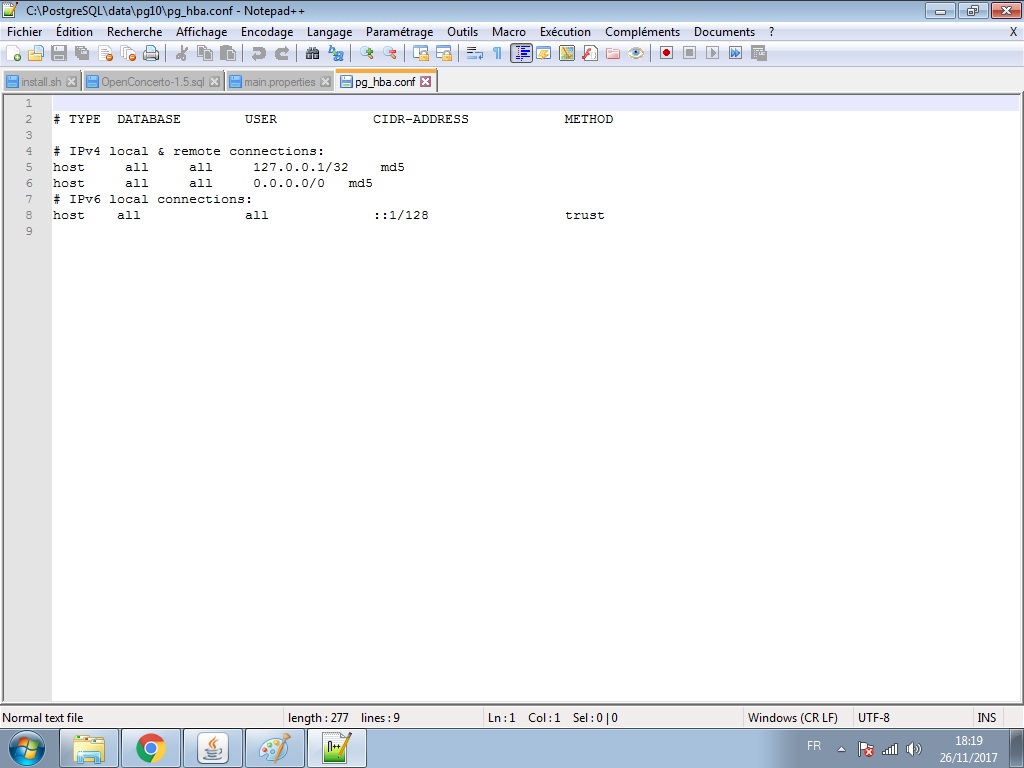Click the Open file folder icon
1024x768 pixels.
coord(36,53)
